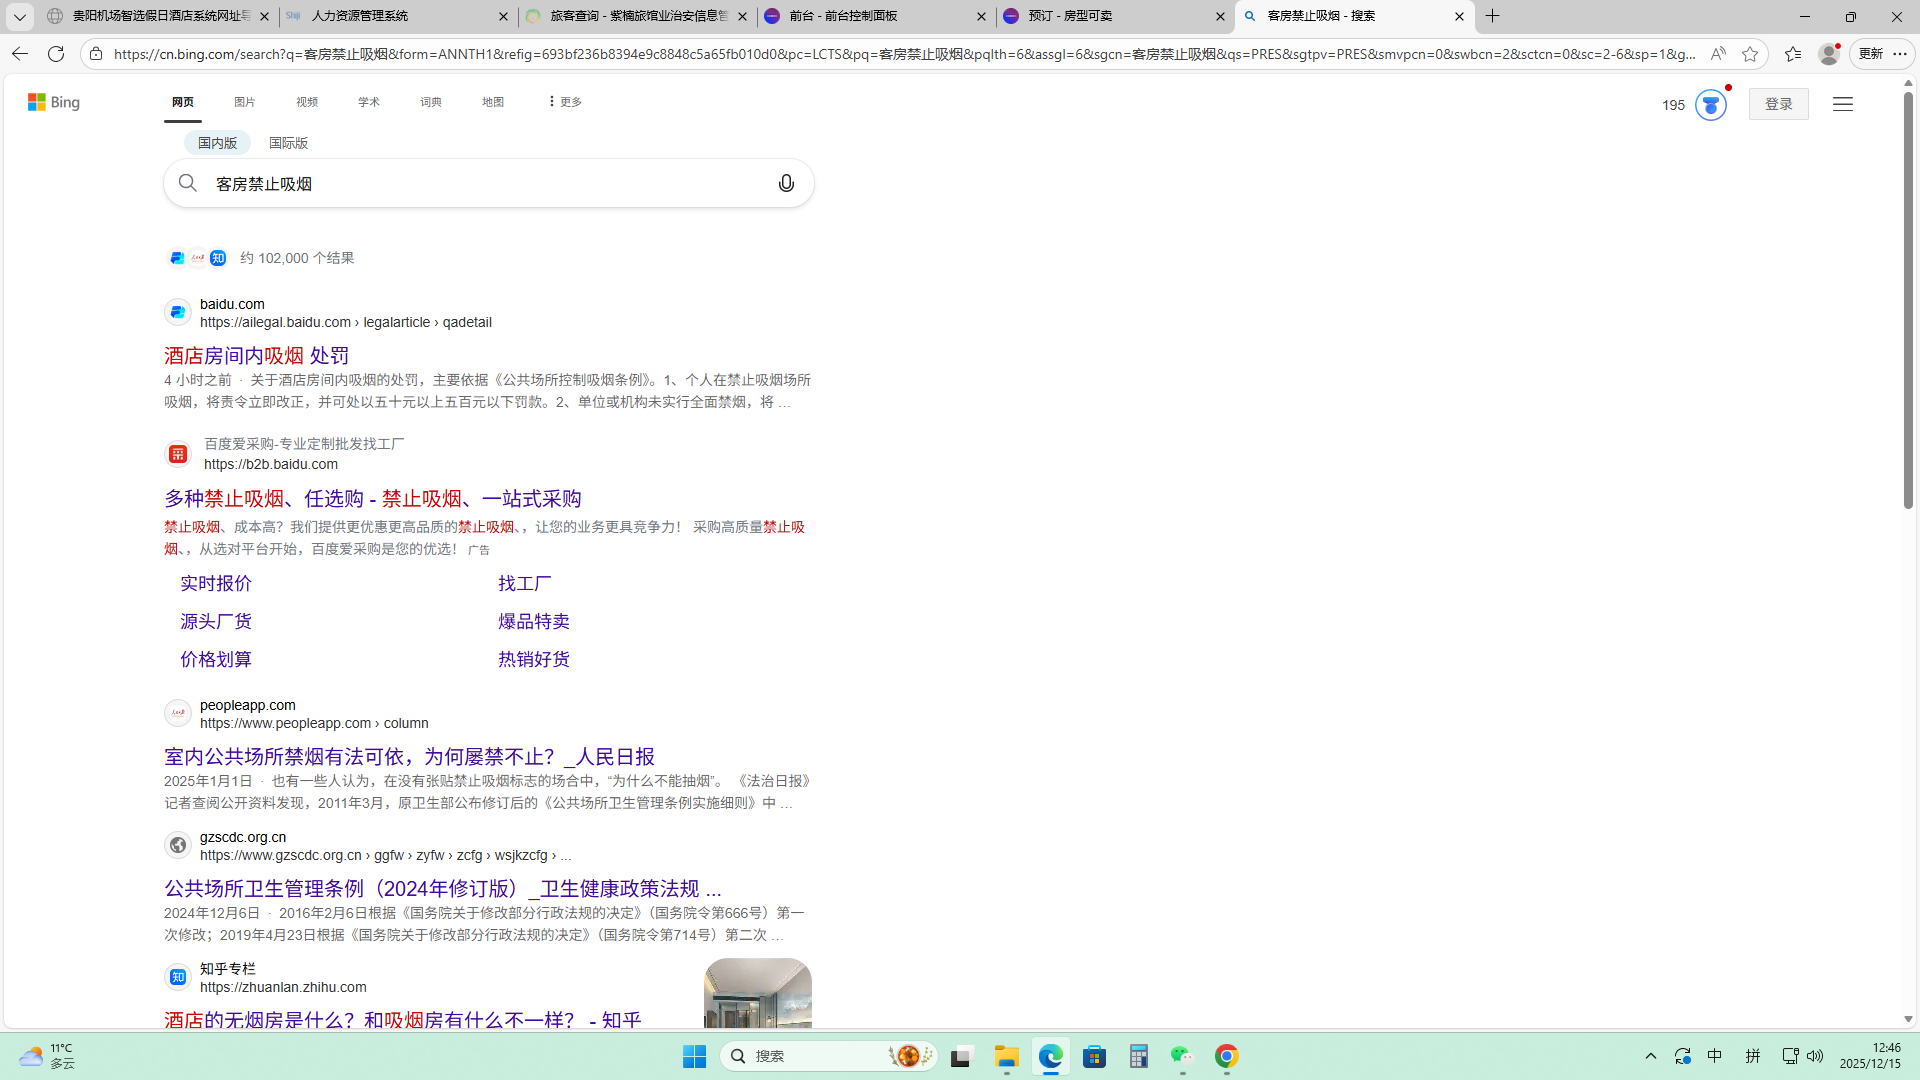Toggle the 中 input language indicator
The image size is (1920, 1080).
point(1714,1056)
